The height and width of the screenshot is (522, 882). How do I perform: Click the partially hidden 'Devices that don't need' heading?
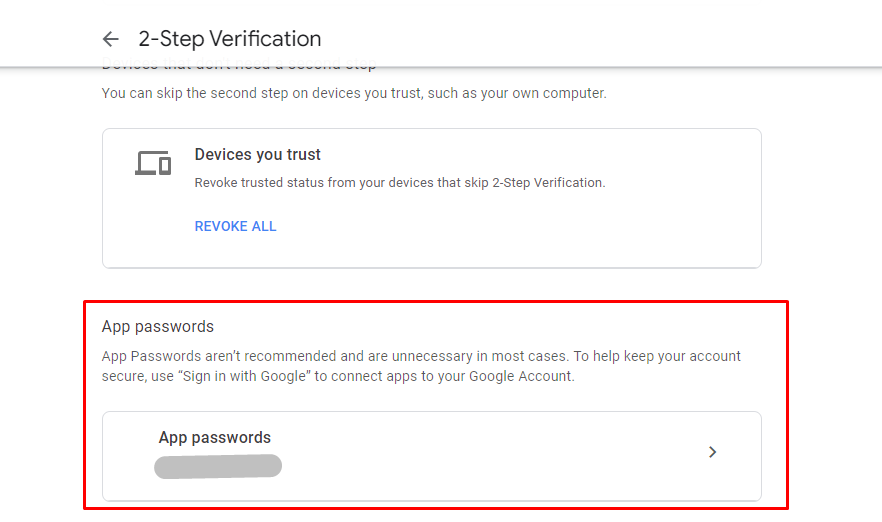[240, 67]
